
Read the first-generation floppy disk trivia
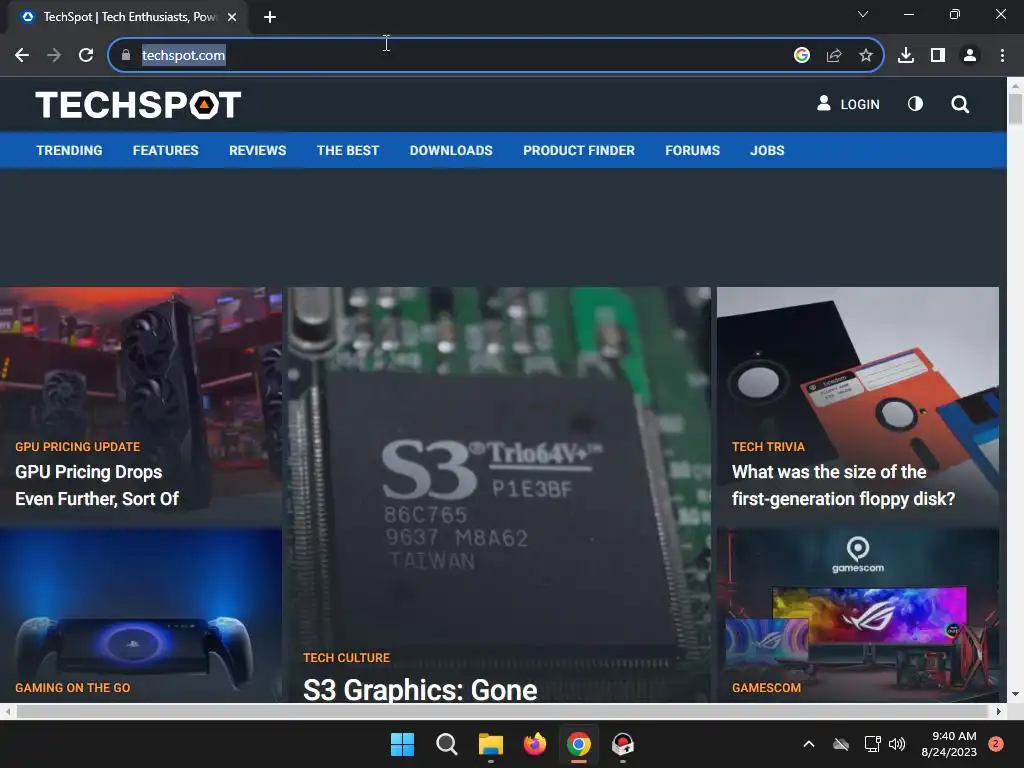(x=843, y=485)
